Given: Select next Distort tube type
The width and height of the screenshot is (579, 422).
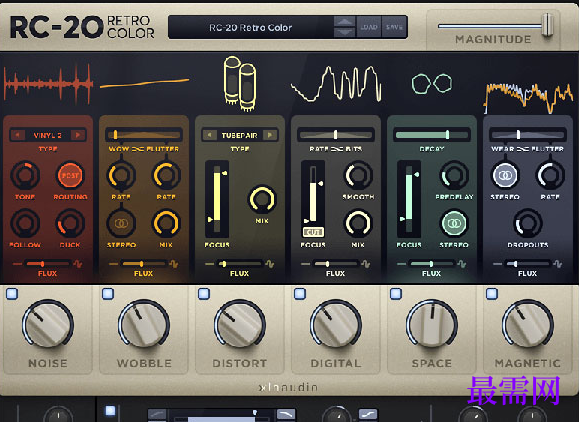Looking at the screenshot, I should (x=270, y=135).
